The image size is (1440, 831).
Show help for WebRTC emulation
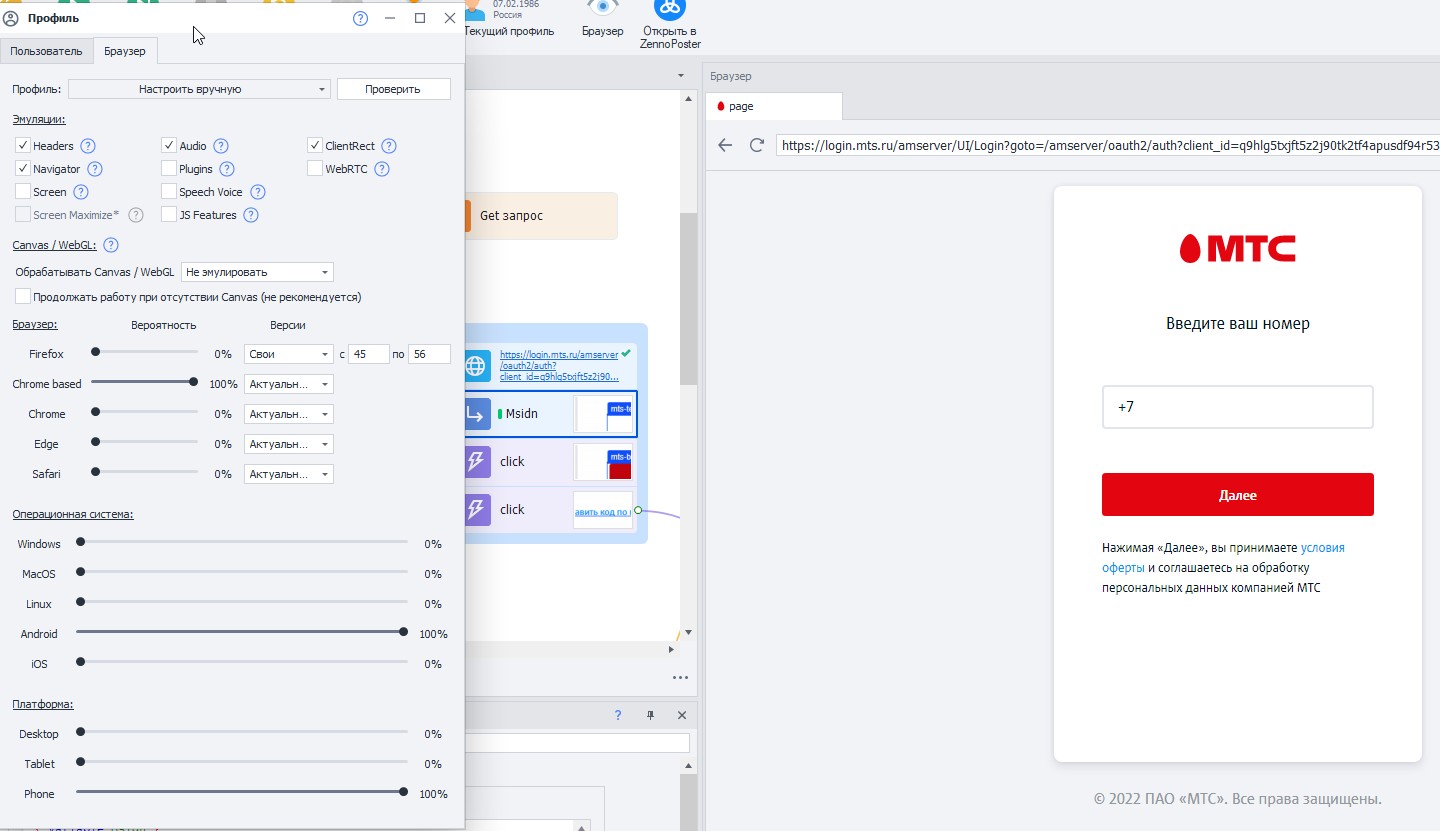point(382,169)
